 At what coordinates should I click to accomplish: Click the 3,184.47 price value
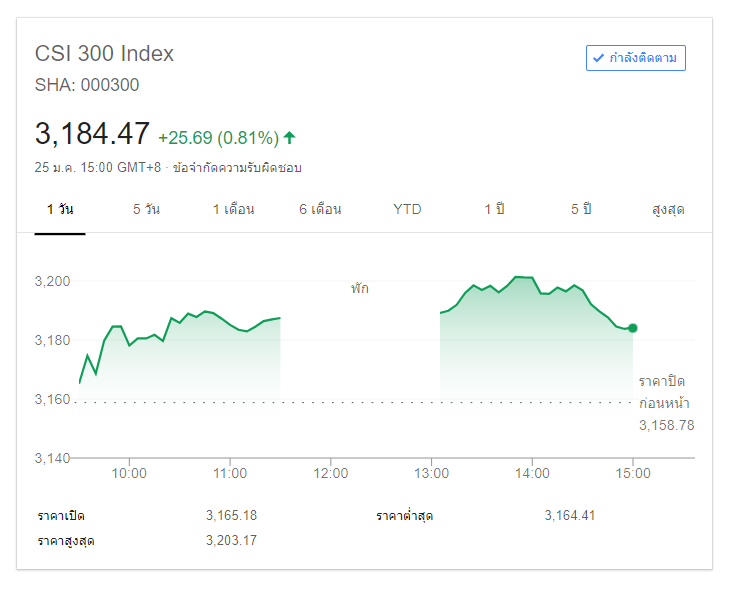point(92,133)
